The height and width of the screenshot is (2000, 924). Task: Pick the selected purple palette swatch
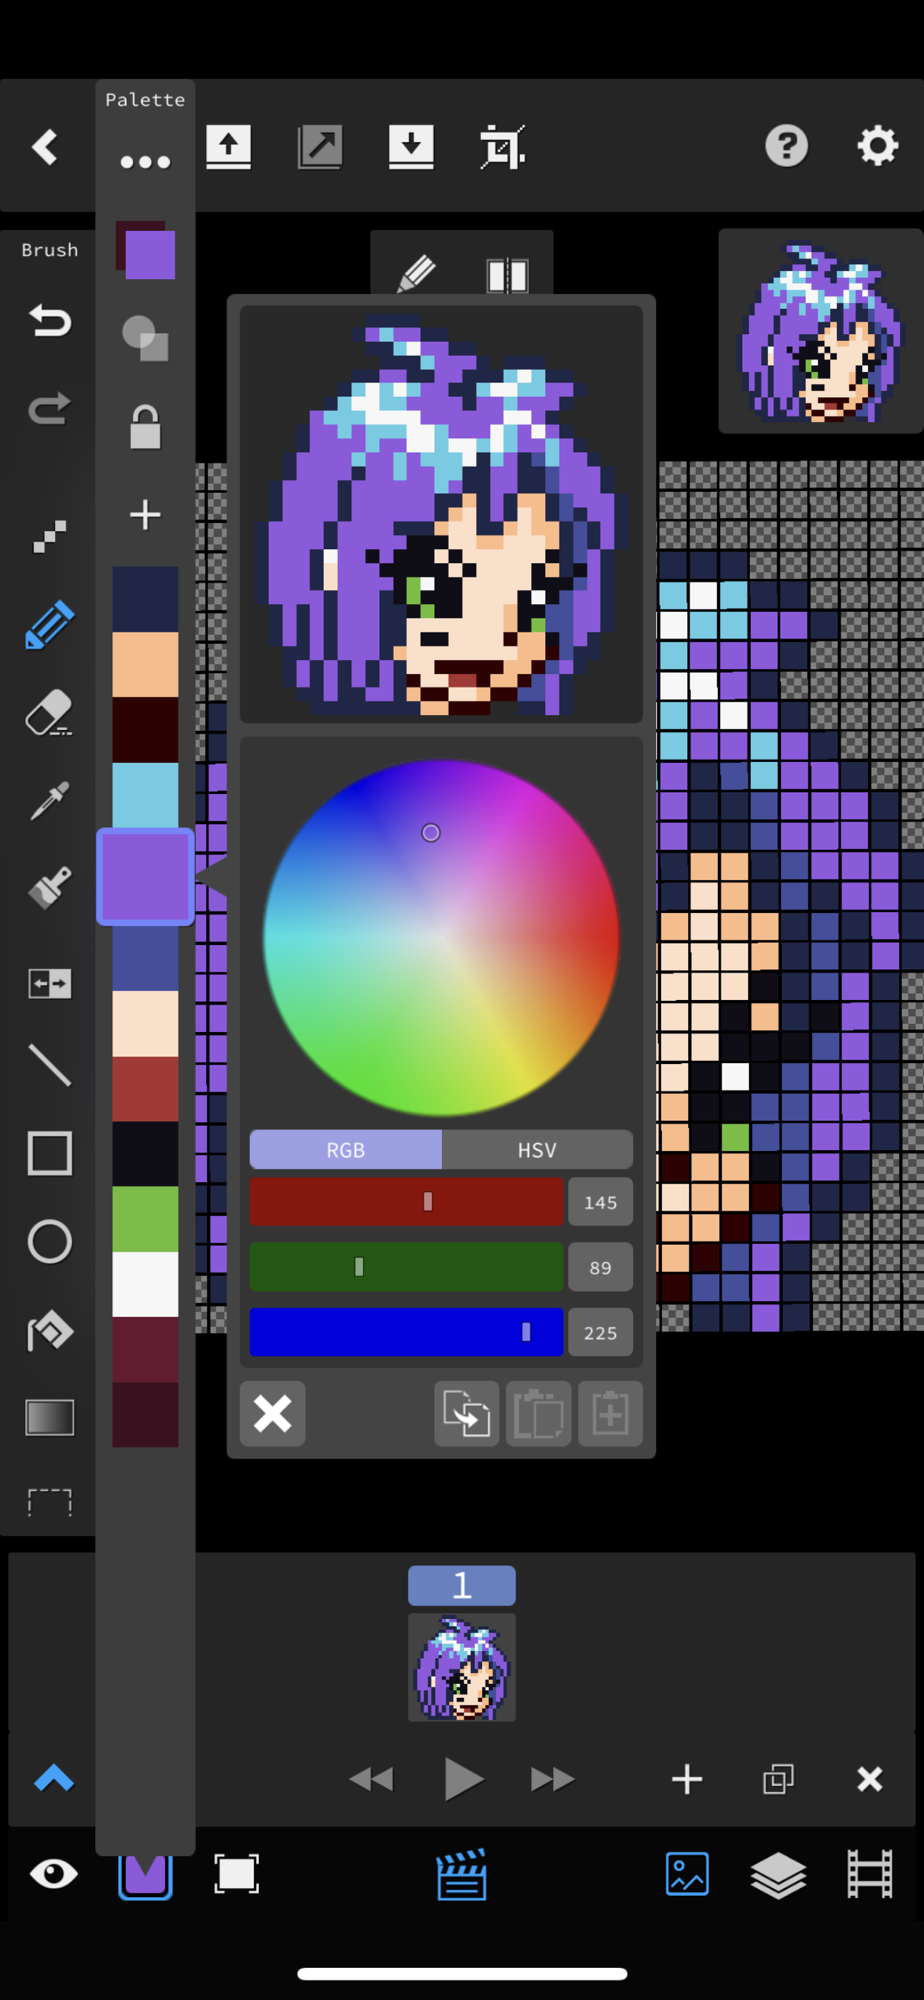[145, 877]
